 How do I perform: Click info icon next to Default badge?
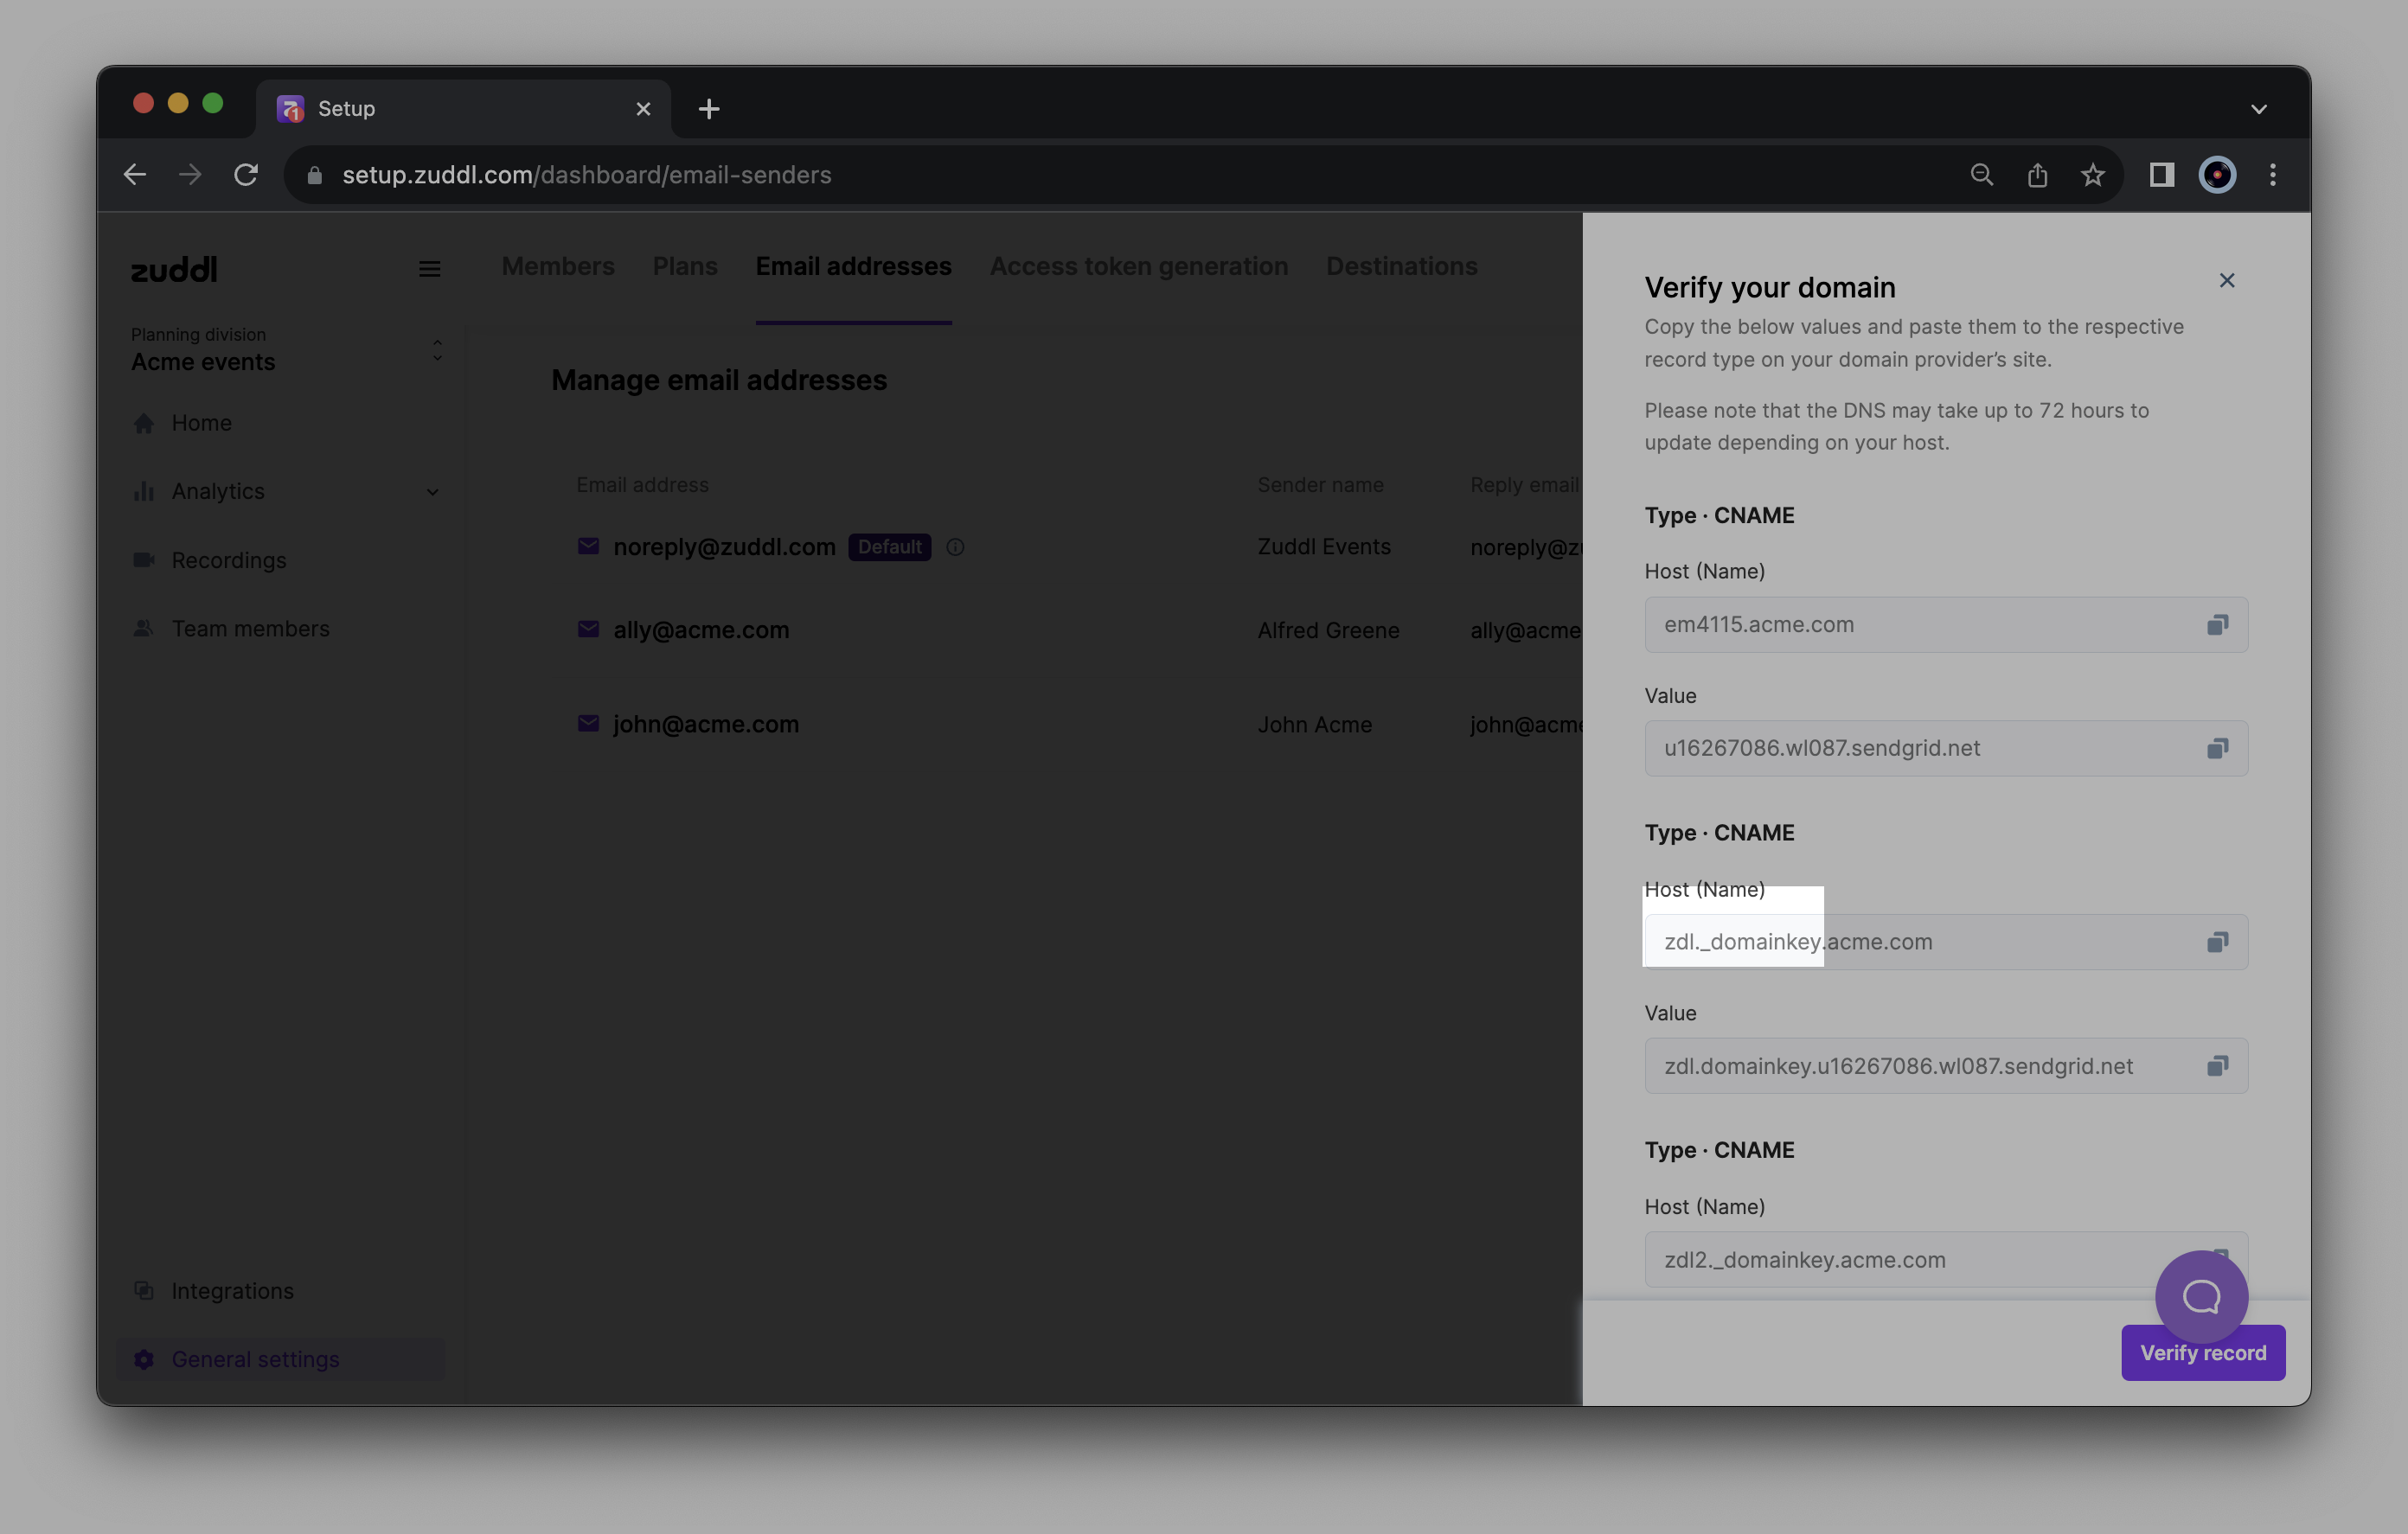click(955, 547)
